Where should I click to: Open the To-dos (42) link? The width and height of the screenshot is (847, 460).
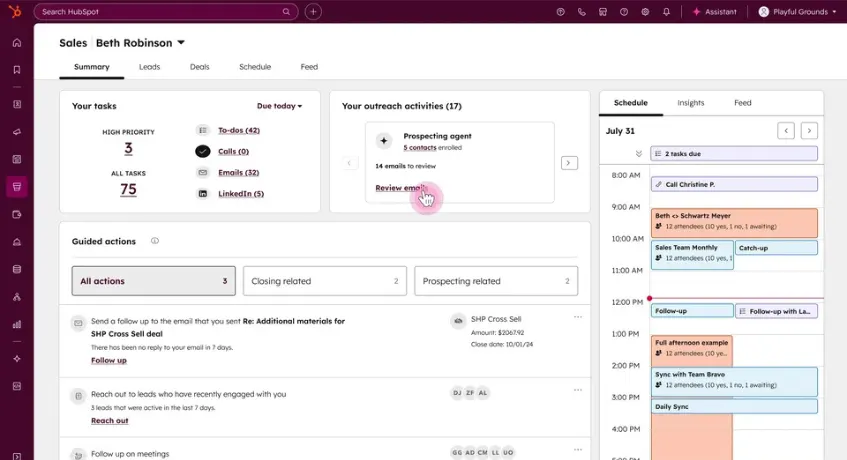point(239,130)
